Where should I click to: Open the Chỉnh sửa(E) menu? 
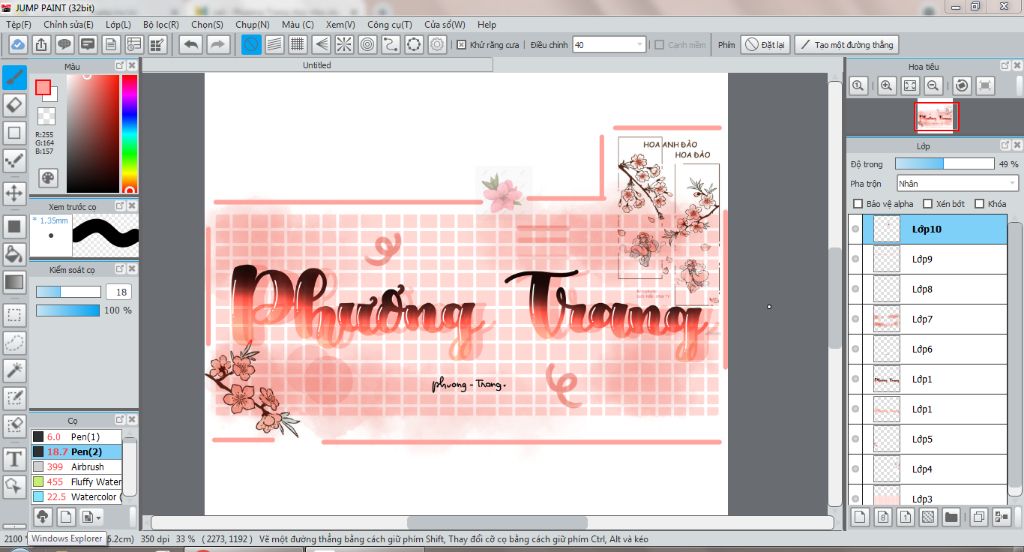68,24
